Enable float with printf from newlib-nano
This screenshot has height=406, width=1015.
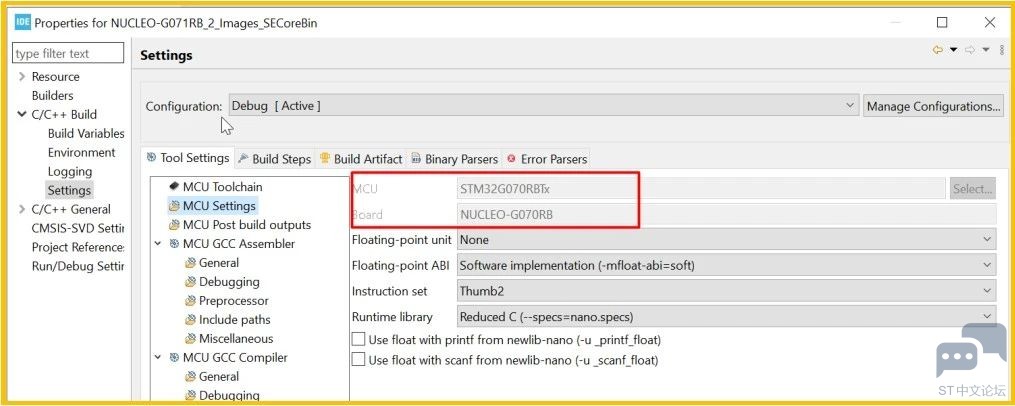pos(358,339)
